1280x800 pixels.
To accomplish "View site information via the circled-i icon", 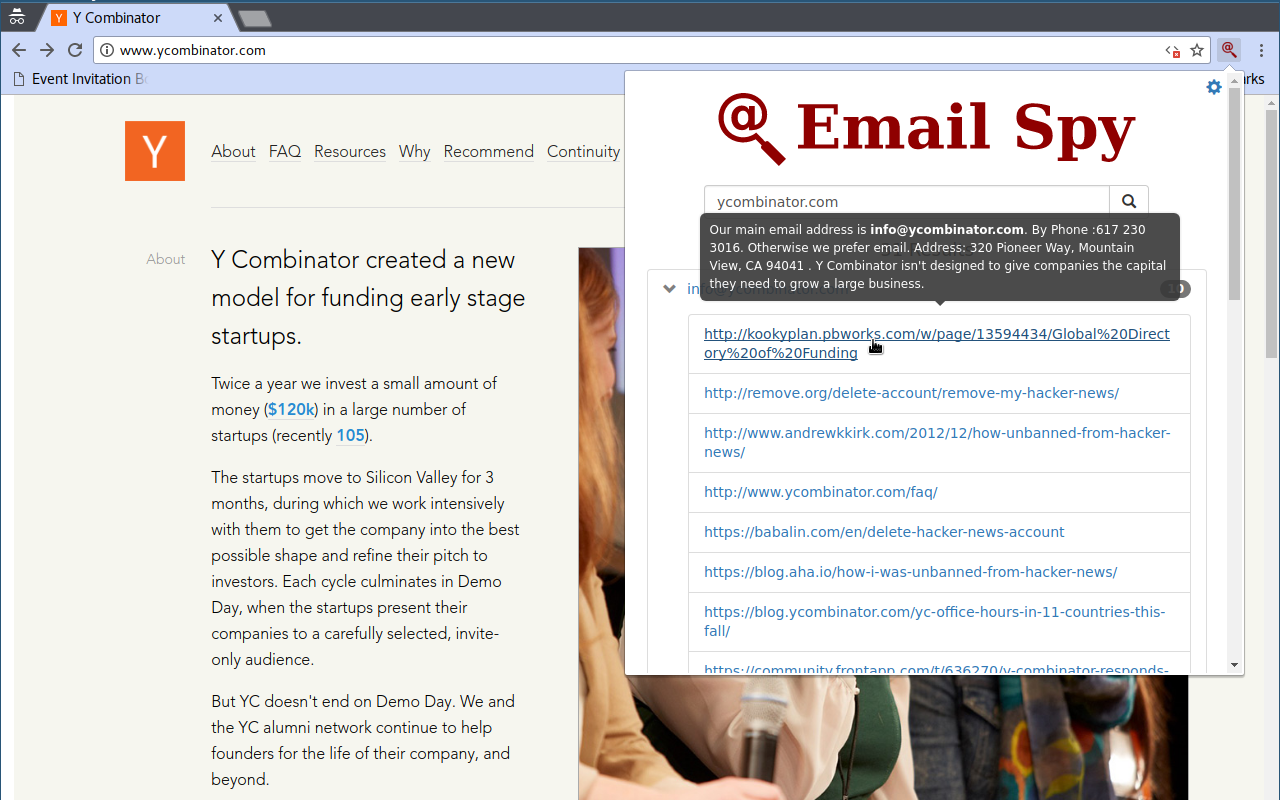I will click(105, 49).
